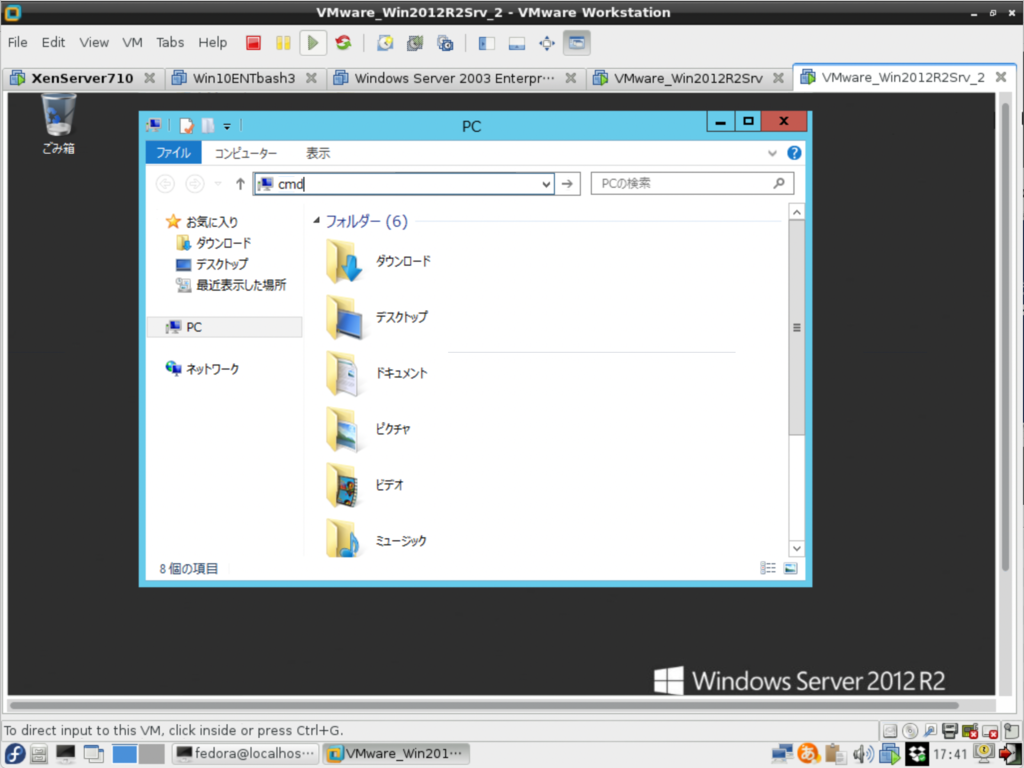Click the address bar Go arrow button
Viewport: 1024px width, 768px height.
point(568,184)
